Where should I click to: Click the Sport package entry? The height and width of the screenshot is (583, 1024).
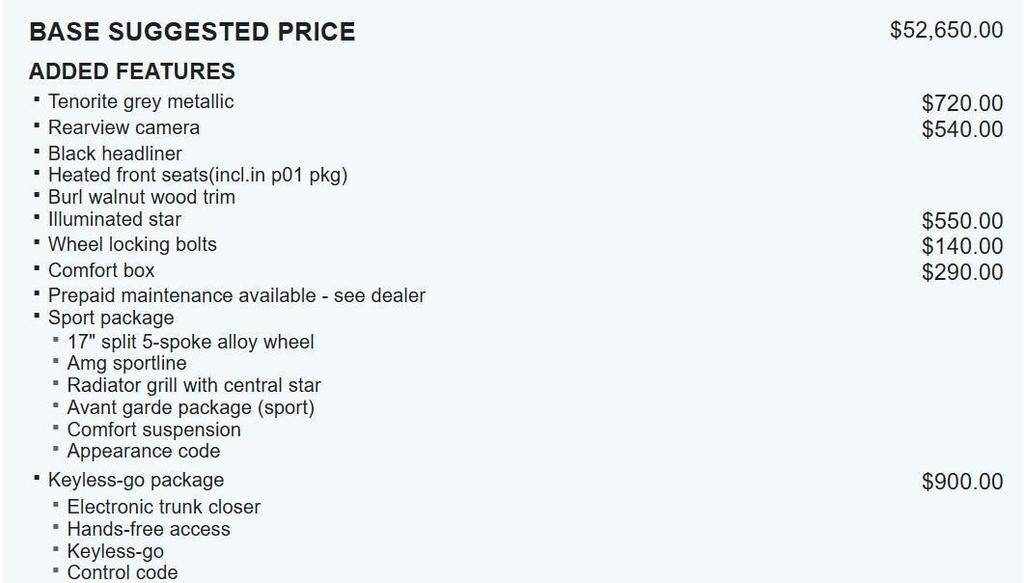click(x=111, y=318)
